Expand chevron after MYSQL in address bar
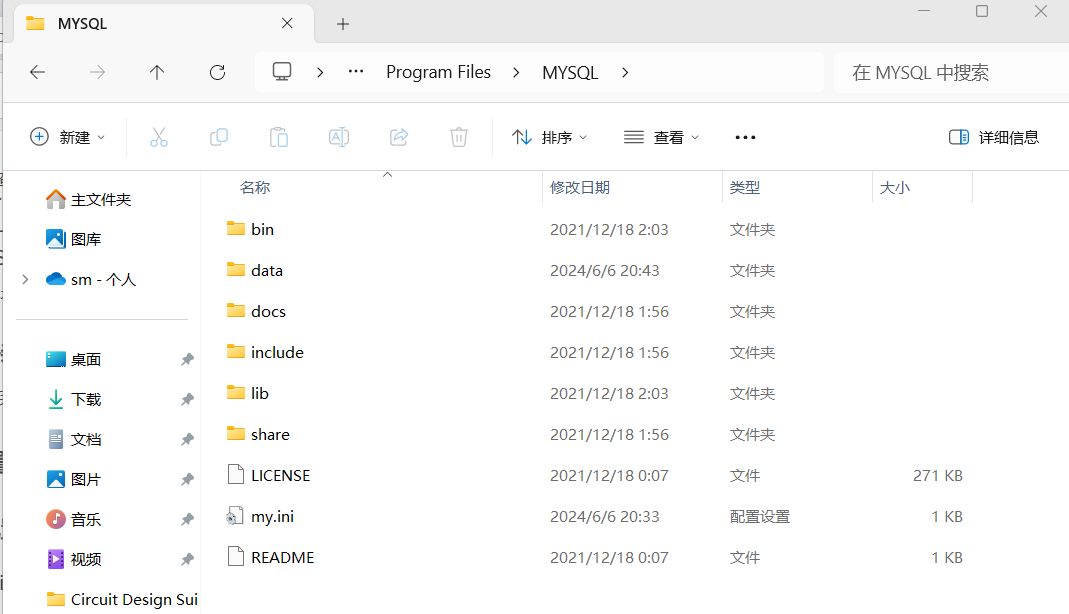Viewport: 1069px width, 614px height. [625, 72]
